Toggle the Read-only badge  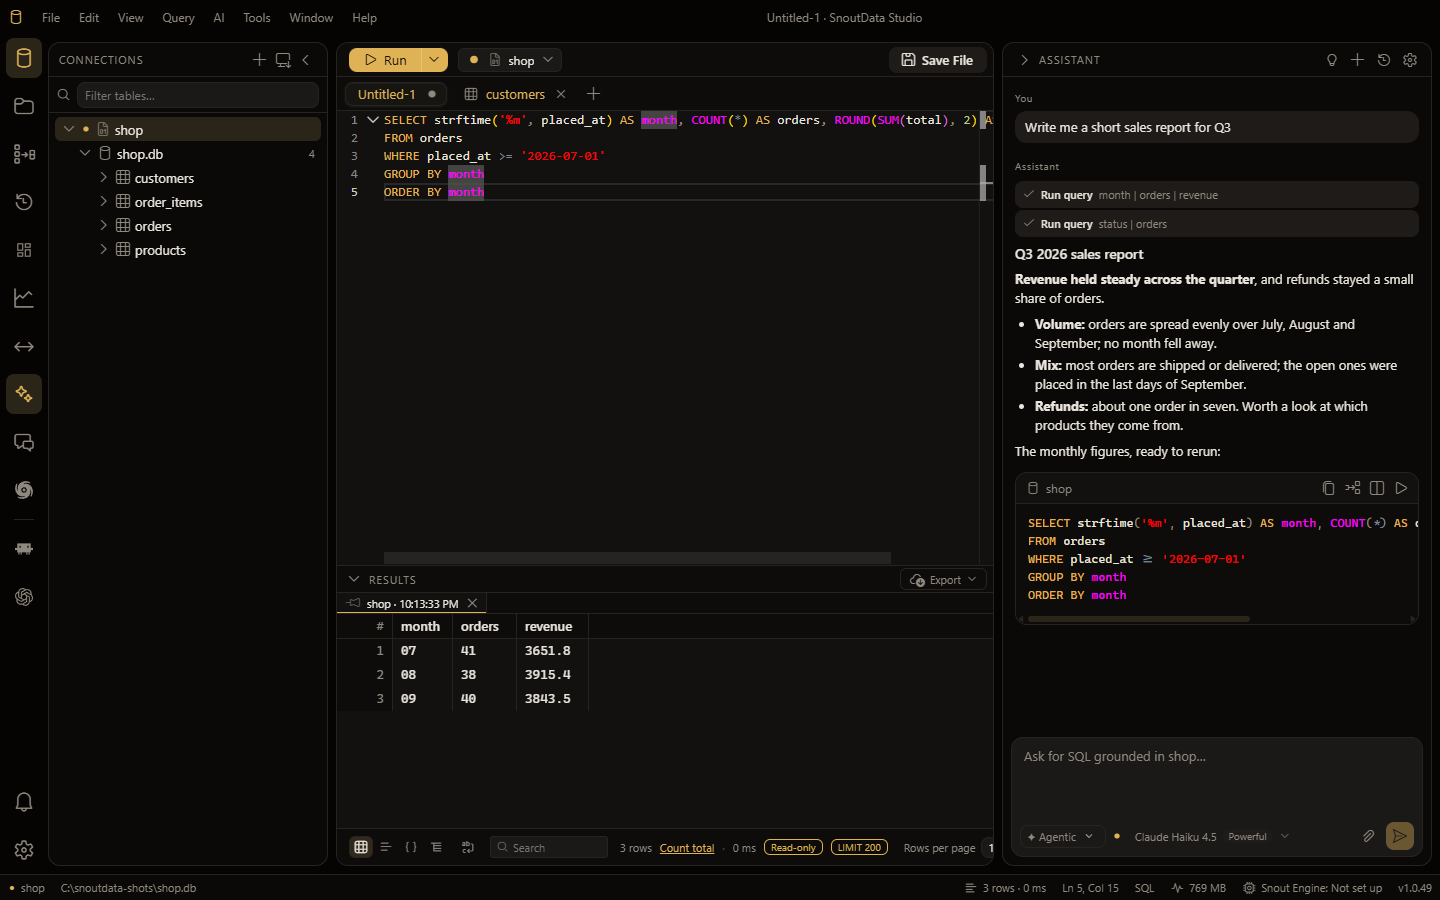click(793, 847)
